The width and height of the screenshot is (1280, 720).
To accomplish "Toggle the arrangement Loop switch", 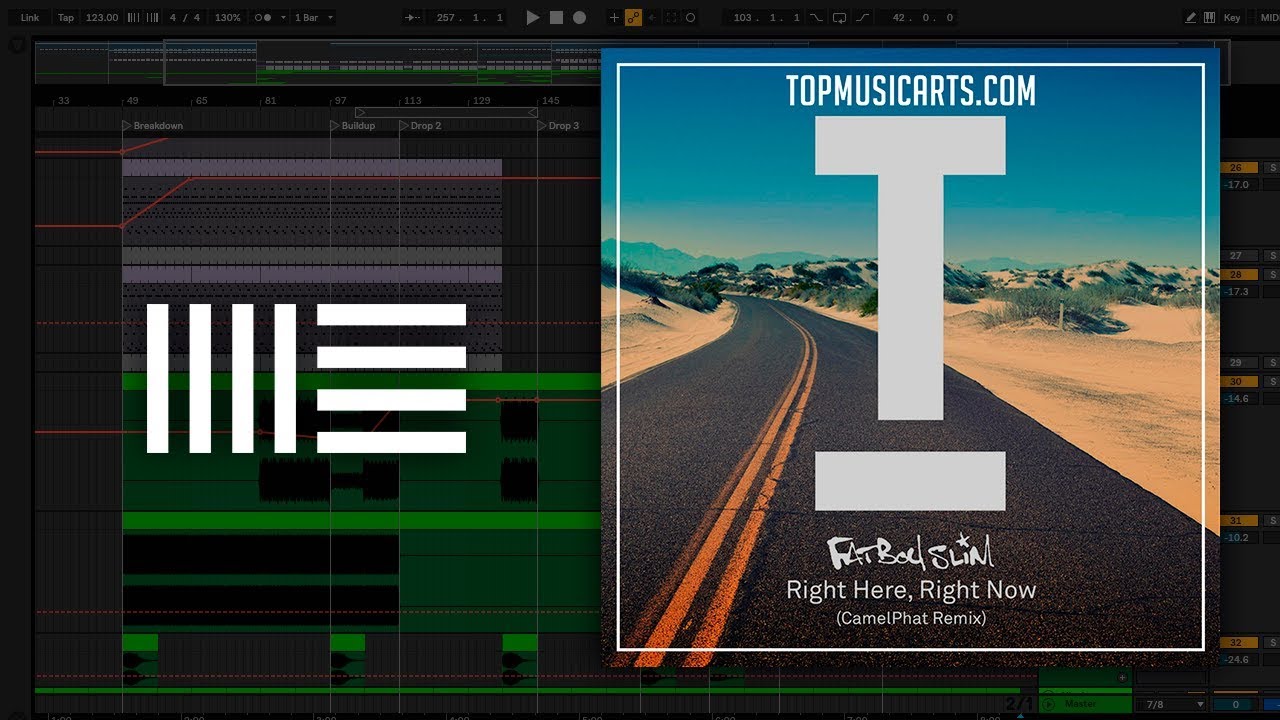I will (x=839, y=18).
